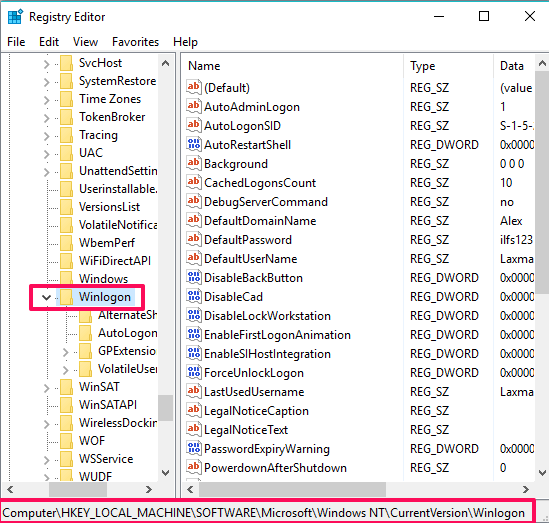
Task: Click the DefaultPassword string icon
Action: coord(193,239)
